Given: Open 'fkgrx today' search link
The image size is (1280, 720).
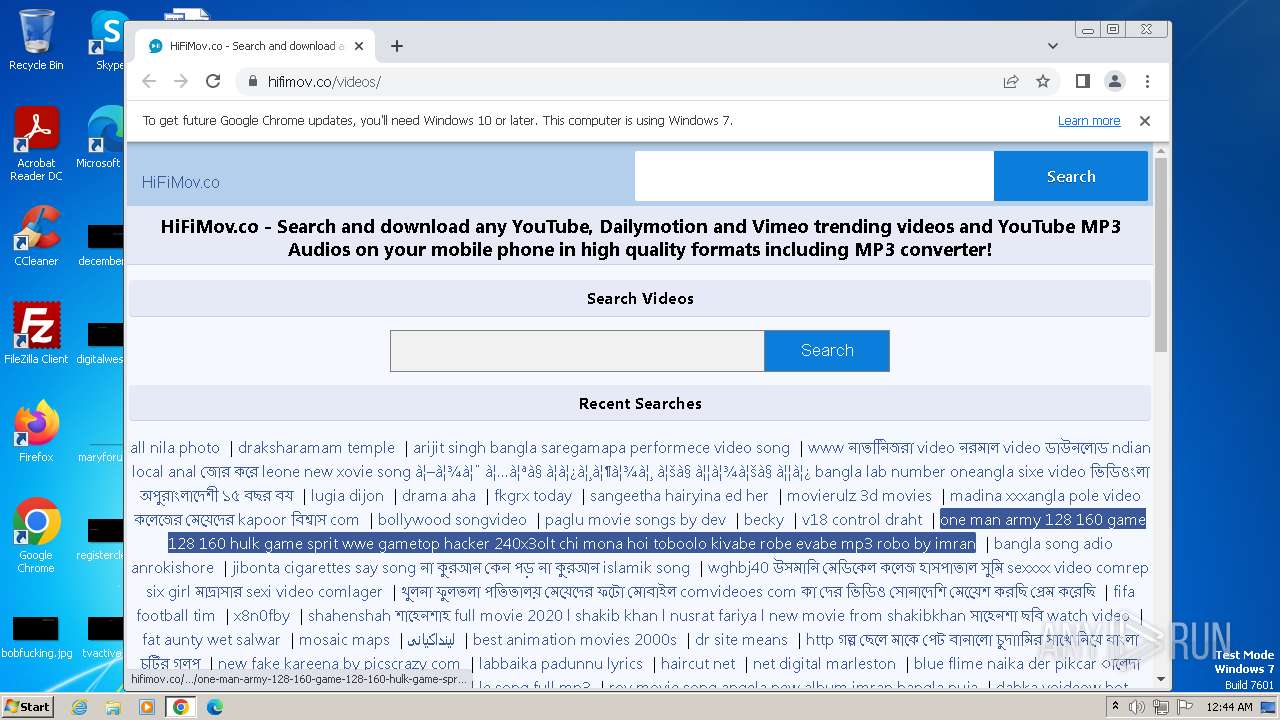Looking at the screenshot, I should pyautogui.click(x=533, y=496).
